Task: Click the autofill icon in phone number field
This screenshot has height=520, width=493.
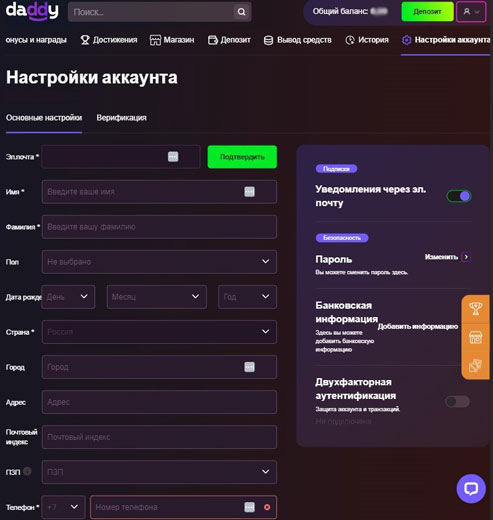Action: point(249,507)
